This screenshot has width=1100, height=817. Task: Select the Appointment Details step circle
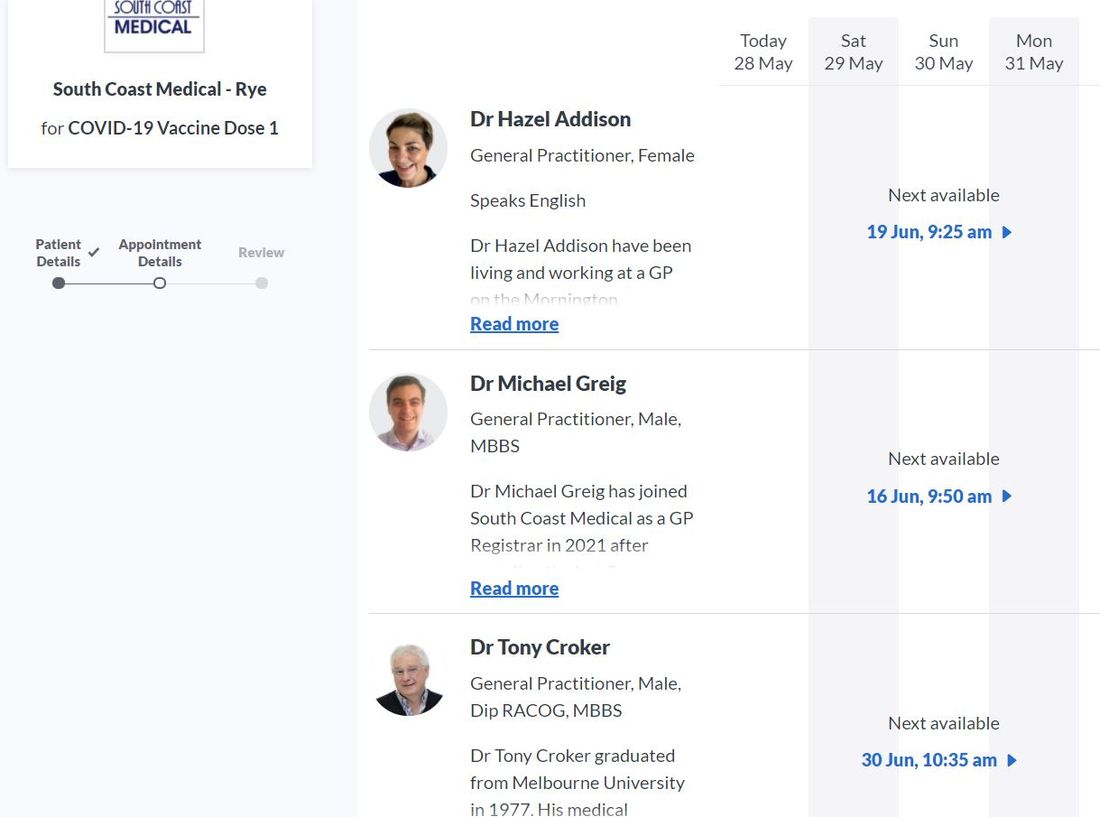[x=160, y=283]
